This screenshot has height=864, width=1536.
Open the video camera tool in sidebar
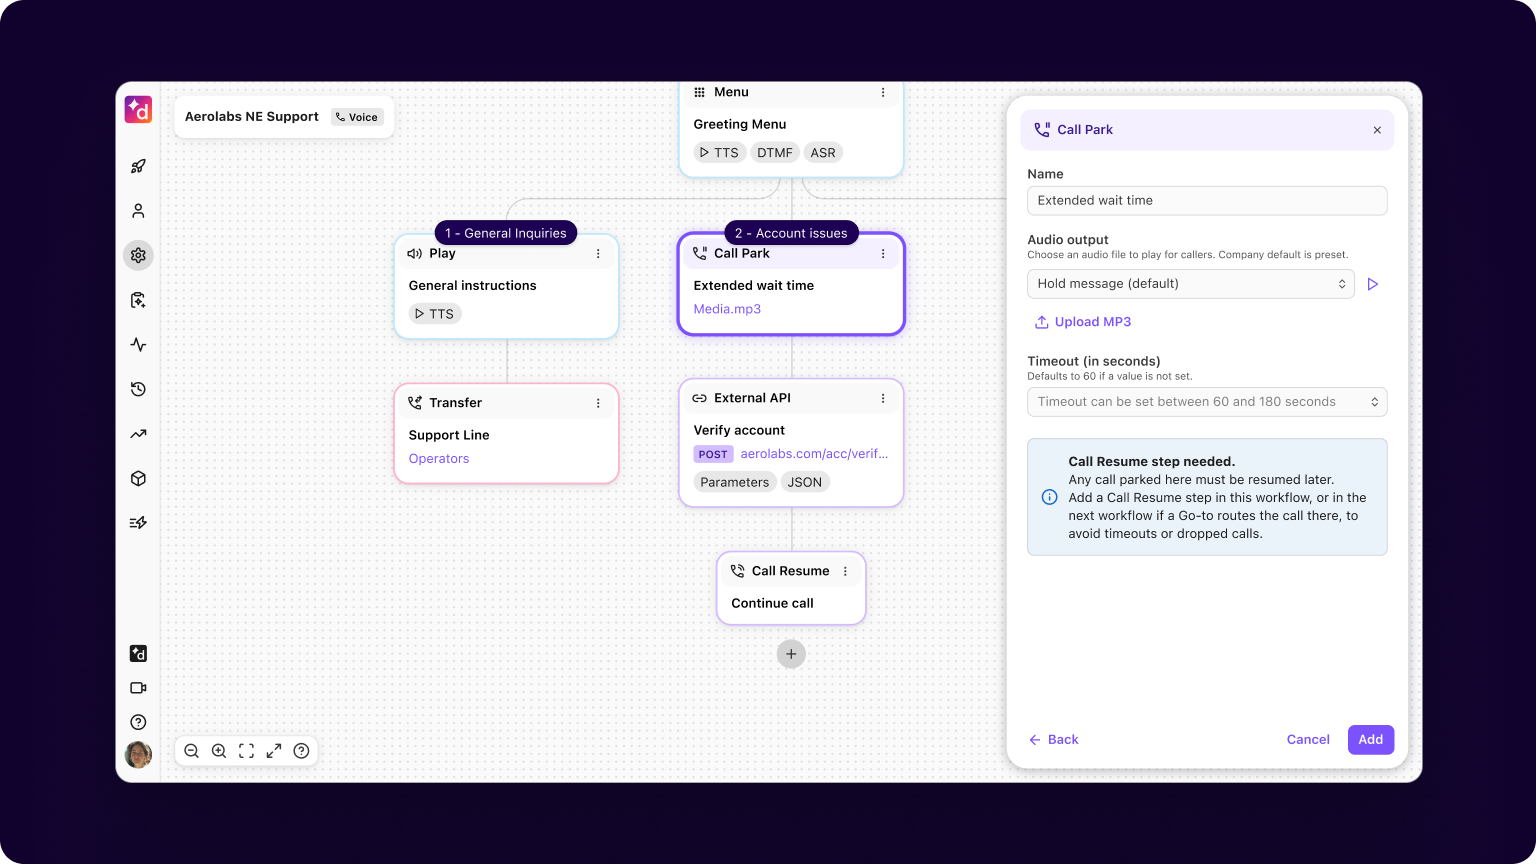138,688
